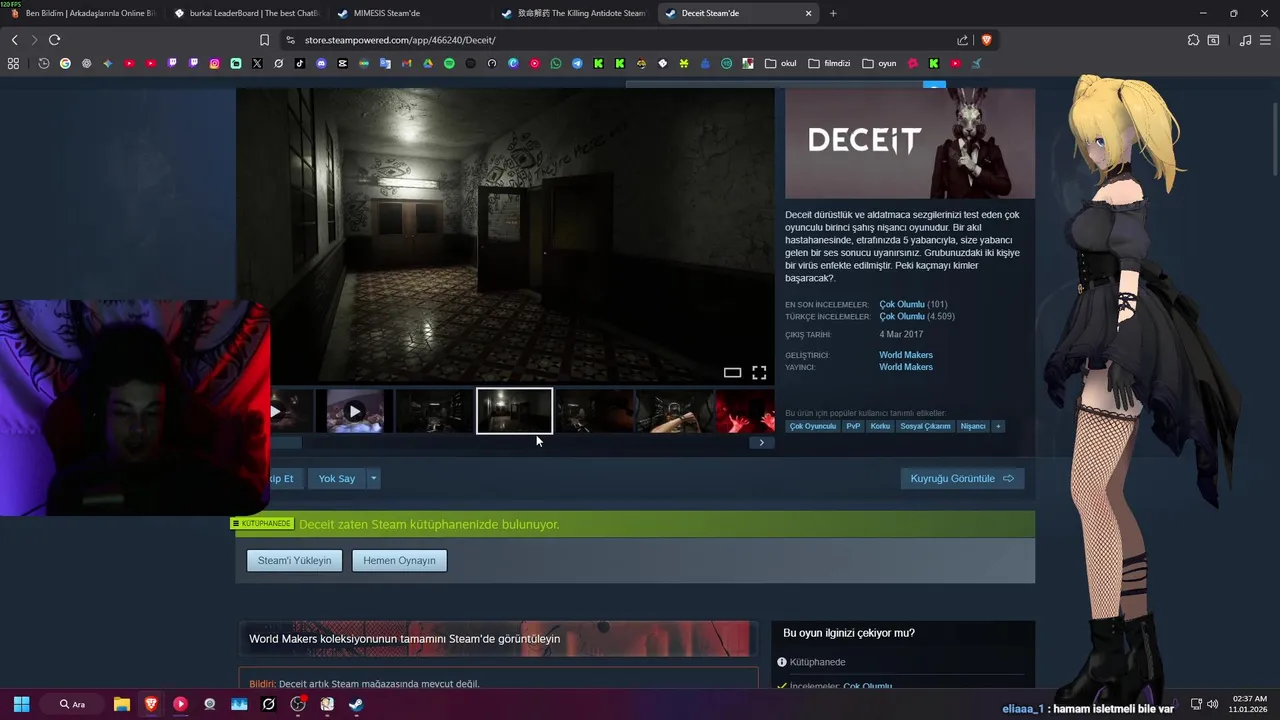The height and width of the screenshot is (720, 1280).
Task: Bookmark this page in the address bar
Action: (x=264, y=40)
